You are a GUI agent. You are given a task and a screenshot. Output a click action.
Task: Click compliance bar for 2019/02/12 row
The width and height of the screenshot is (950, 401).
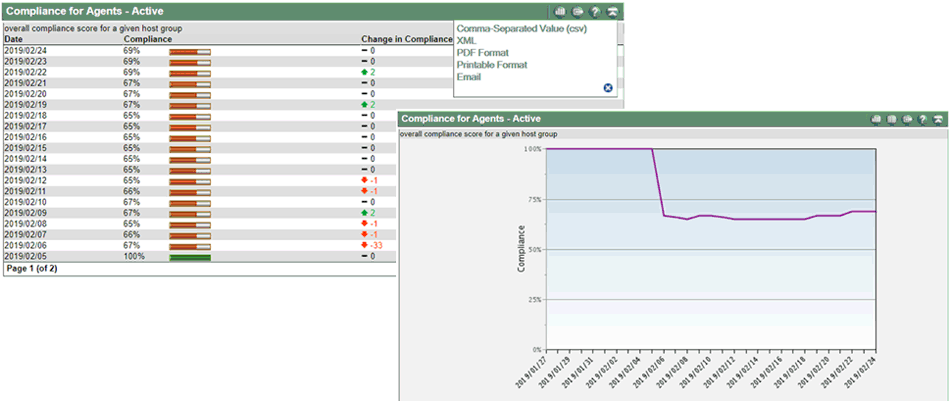point(190,181)
